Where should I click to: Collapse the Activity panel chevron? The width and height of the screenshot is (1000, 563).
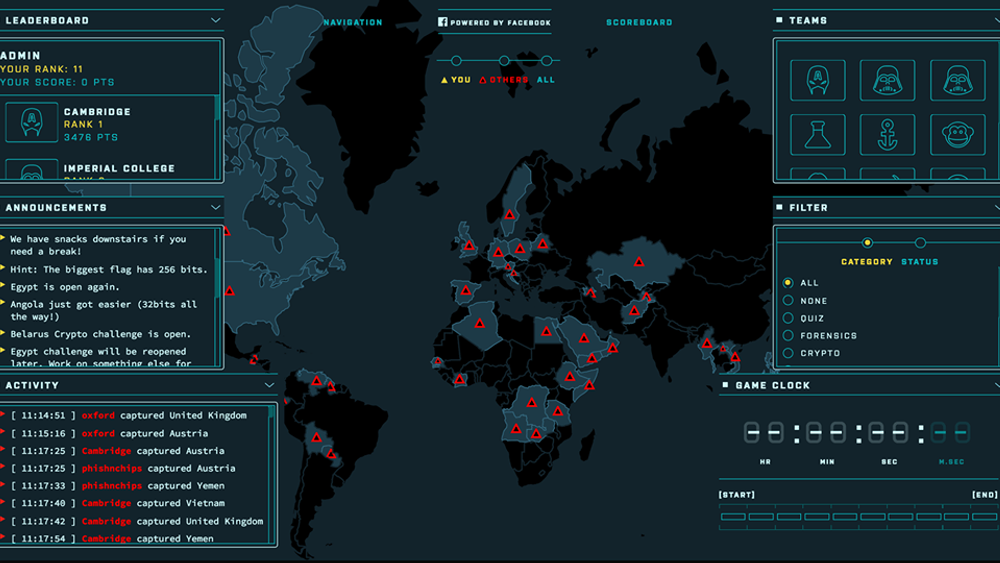(x=269, y=385)
